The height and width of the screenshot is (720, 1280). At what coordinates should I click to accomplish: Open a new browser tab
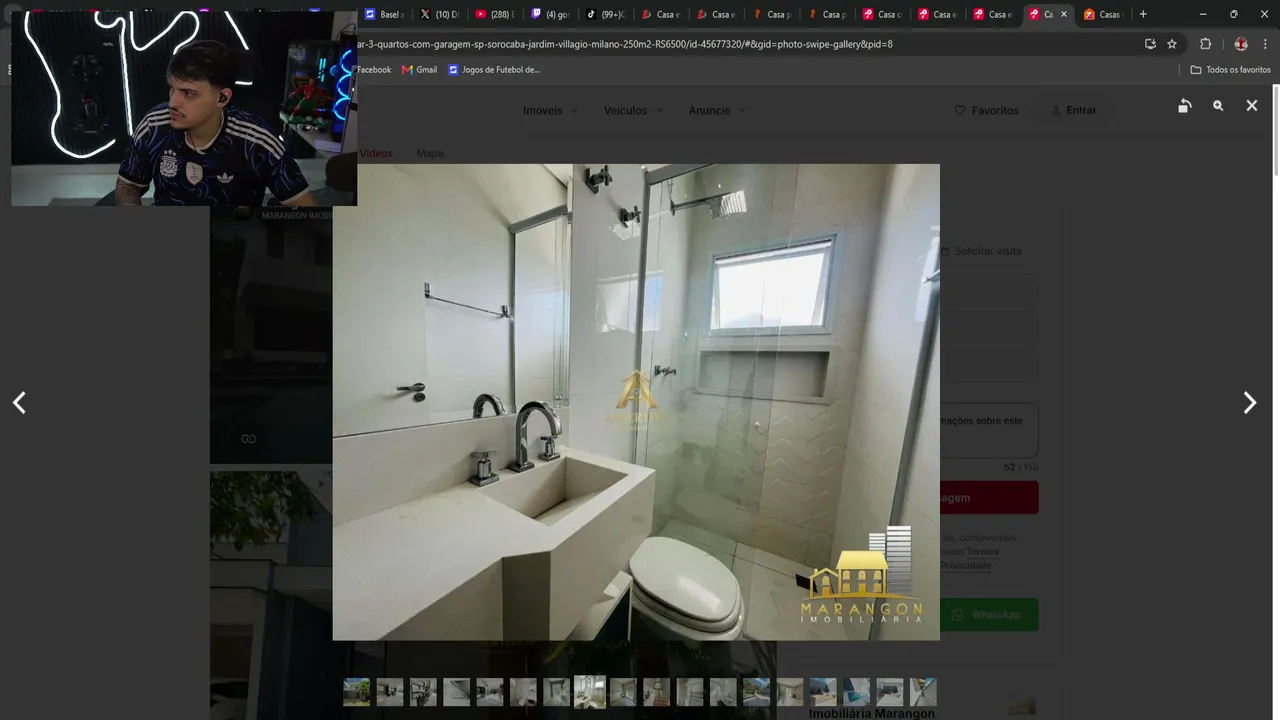coord(1143,14)
